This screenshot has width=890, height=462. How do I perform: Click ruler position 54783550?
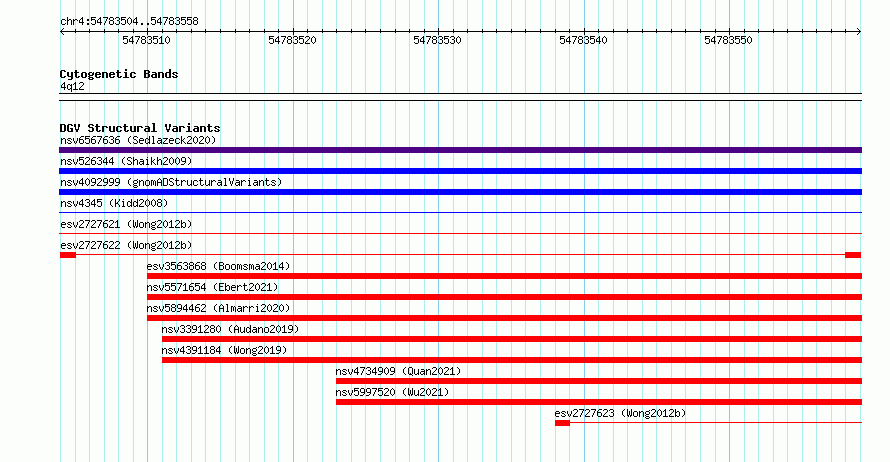[x=729, y=40]
